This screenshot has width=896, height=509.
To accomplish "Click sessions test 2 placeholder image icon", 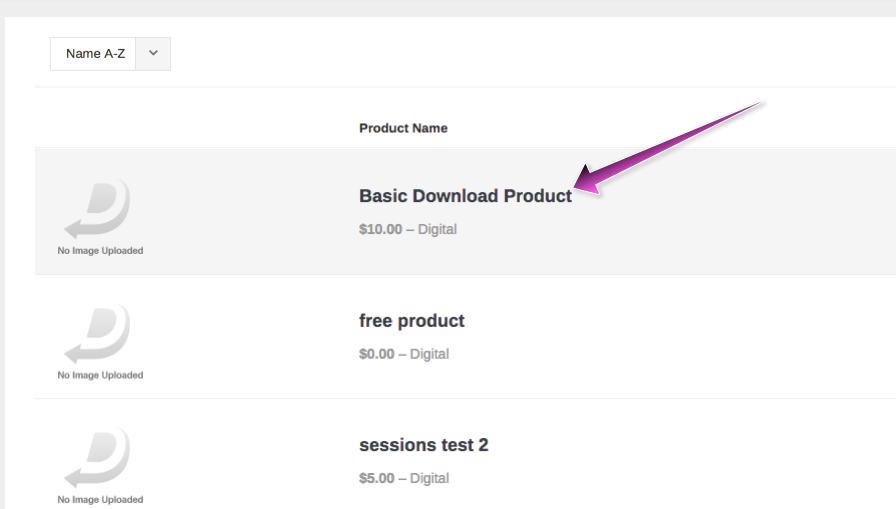I will tap(98, 458).
